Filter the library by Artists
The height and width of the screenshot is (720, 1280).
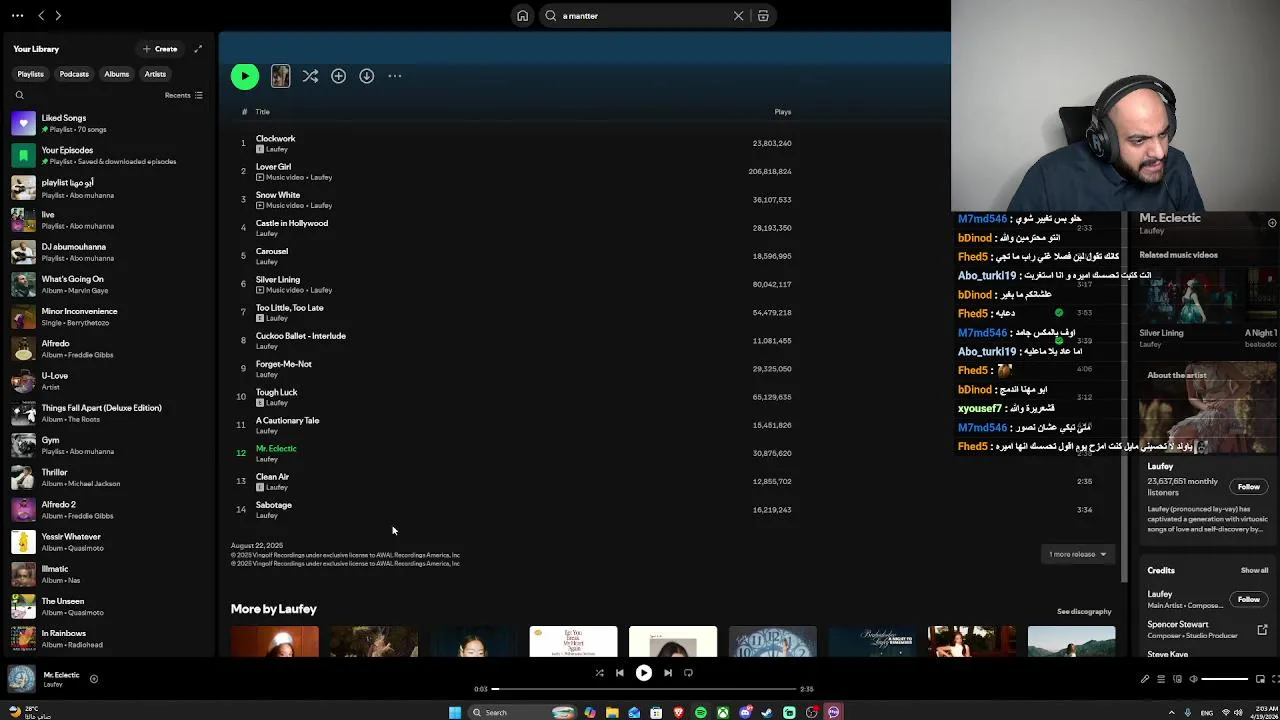click(155, 74)
